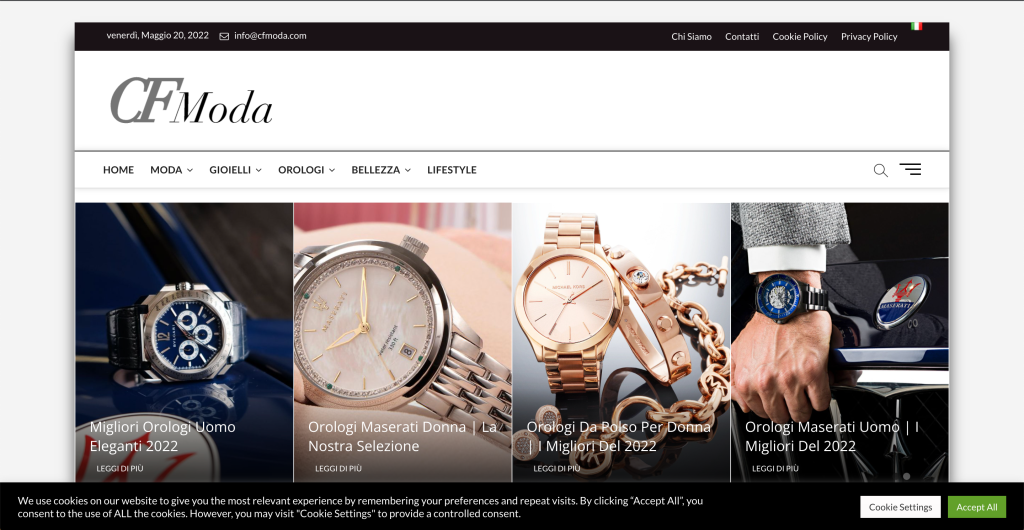The image size is (1024, 530).
Task: Click the Accept All cookies button
Action: pyautogui.click(x=976, y=507)
